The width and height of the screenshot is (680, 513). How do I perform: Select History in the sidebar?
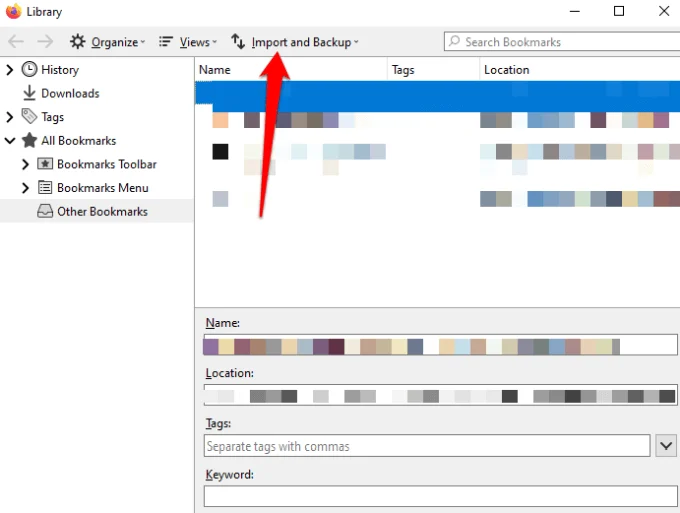point(60,69)
